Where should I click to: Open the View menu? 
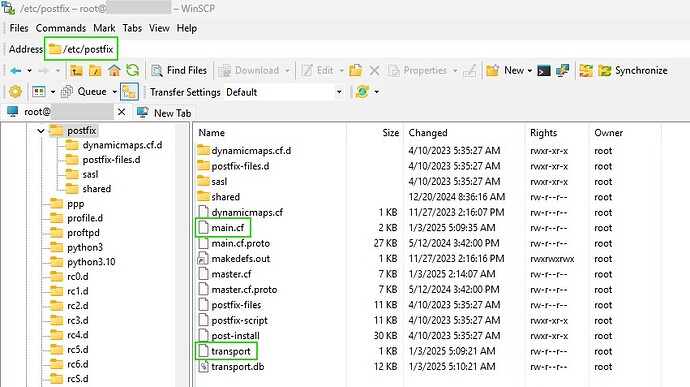point(159,28)
